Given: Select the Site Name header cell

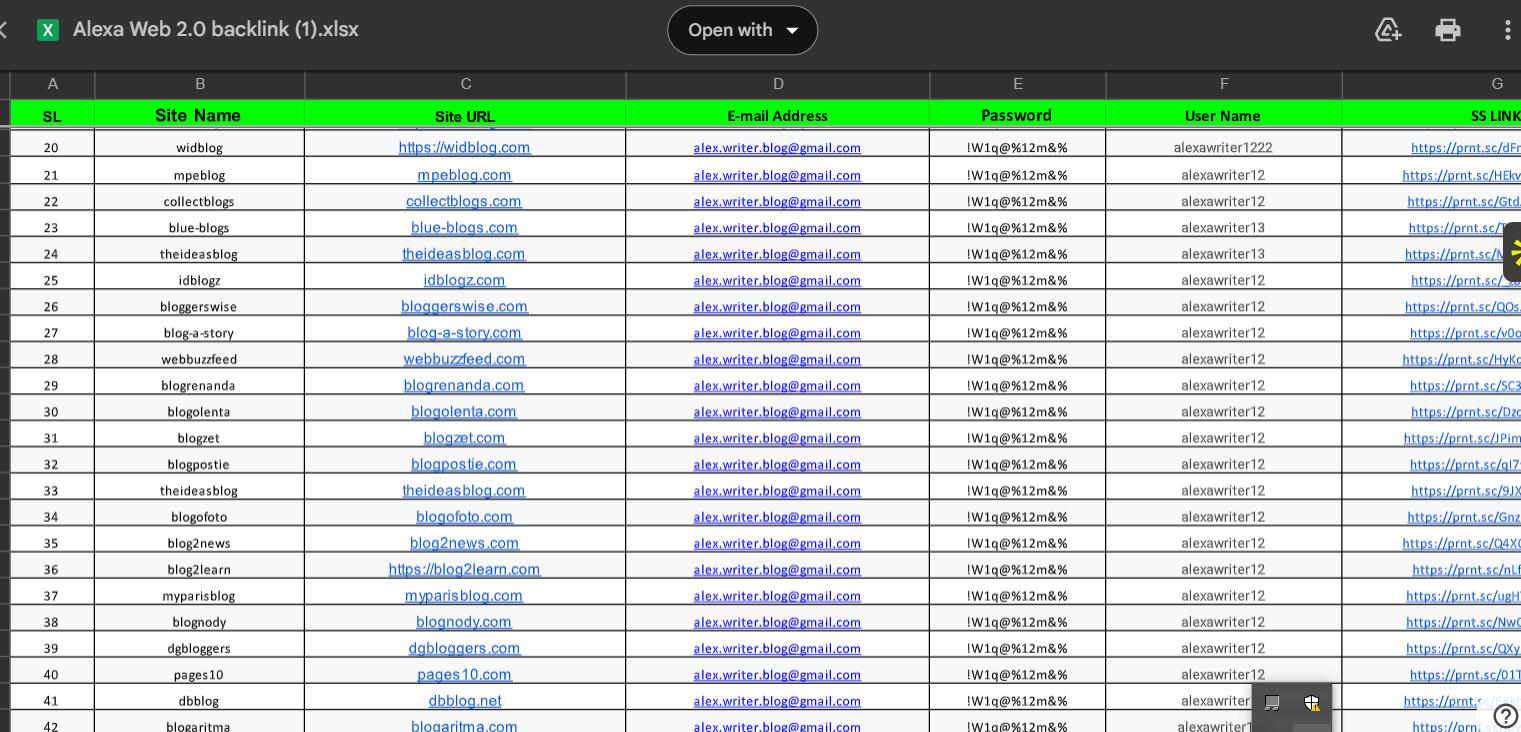Looking at the screenshot, I should pyautogui.click(x=198, y=115).
